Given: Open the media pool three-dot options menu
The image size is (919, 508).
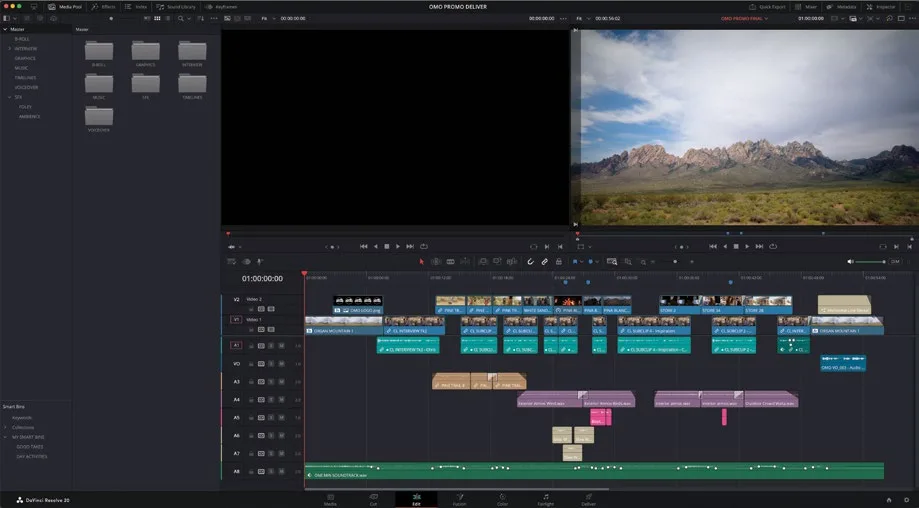Looking at the screenshot, I should [214, 18].
